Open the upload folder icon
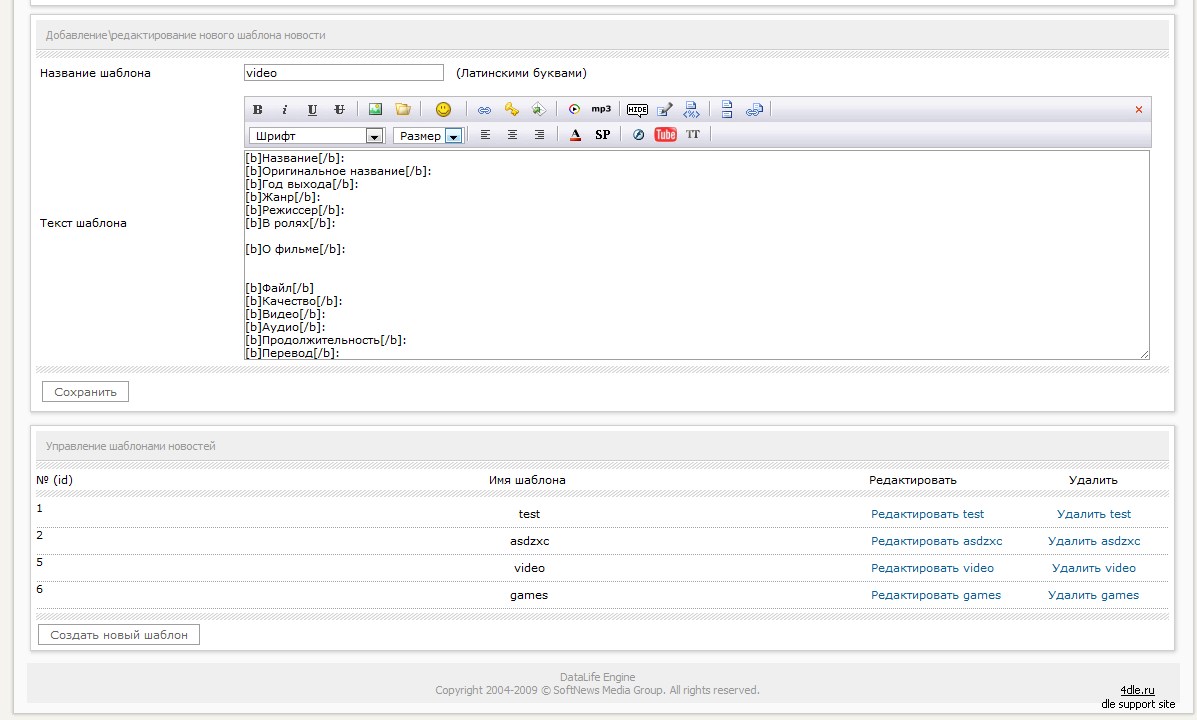1197x720 pixels. pos(402,110)
